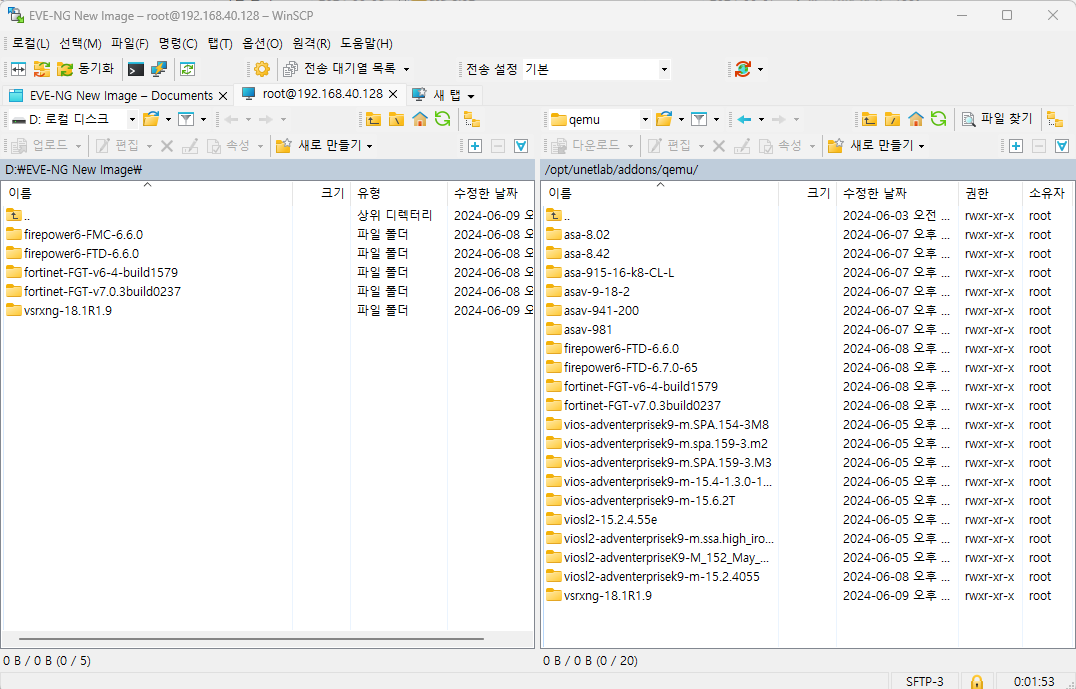Click the local panel horizontal scrollbar
Screen dimensions: 1076x689
click(251, 639)
